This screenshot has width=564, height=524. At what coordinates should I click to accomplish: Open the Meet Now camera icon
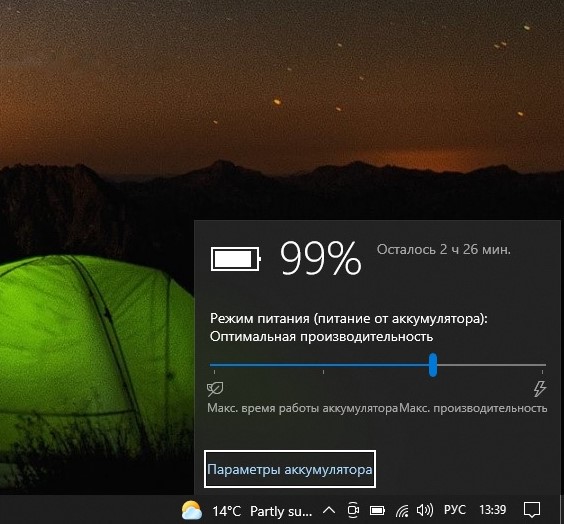(353, 510)
